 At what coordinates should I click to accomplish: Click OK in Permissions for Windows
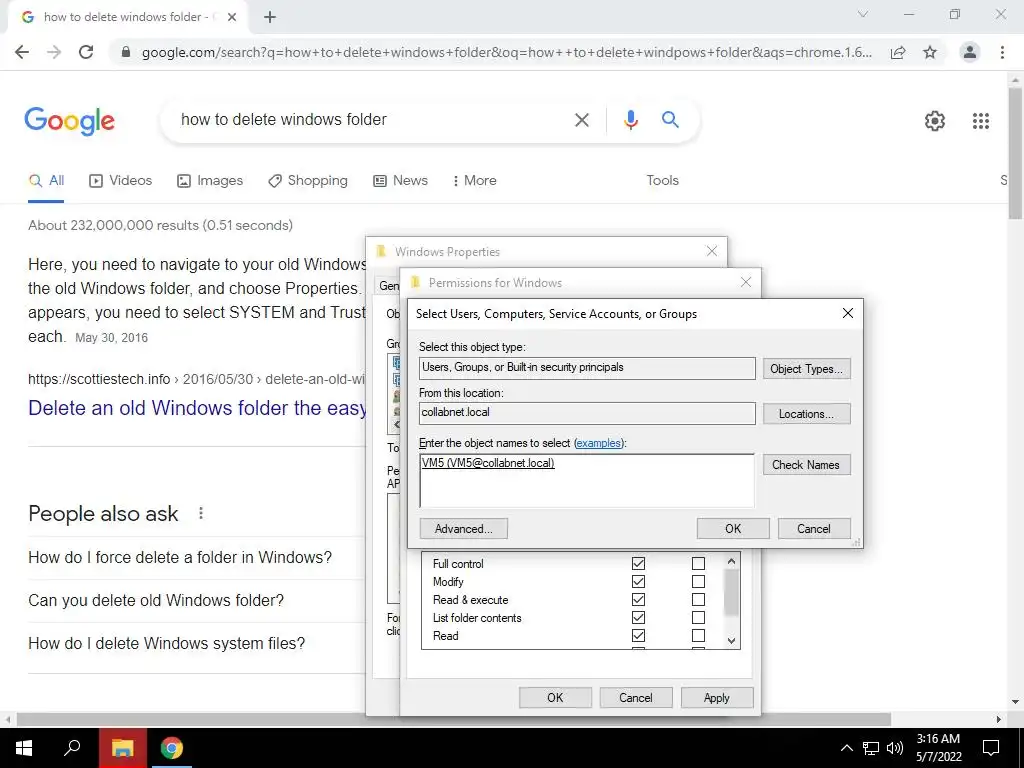555,697
